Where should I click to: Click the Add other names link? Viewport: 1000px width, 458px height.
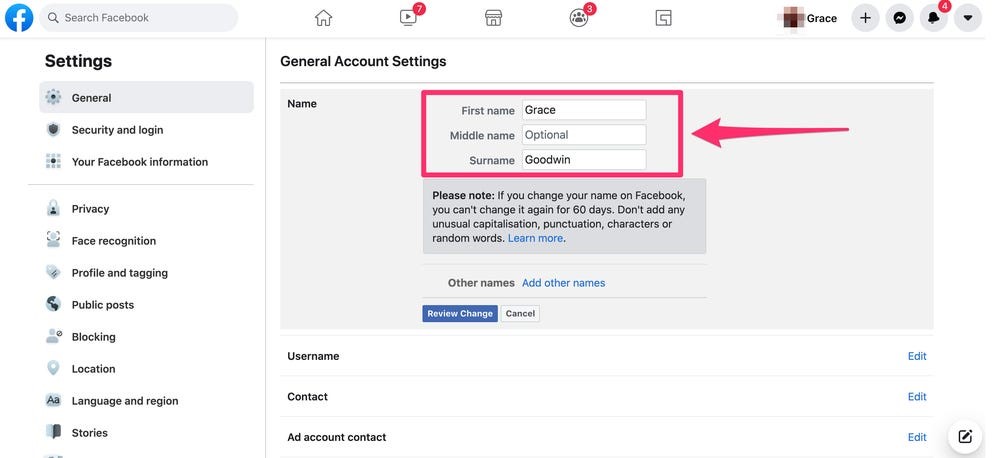[x=564, y=283]
